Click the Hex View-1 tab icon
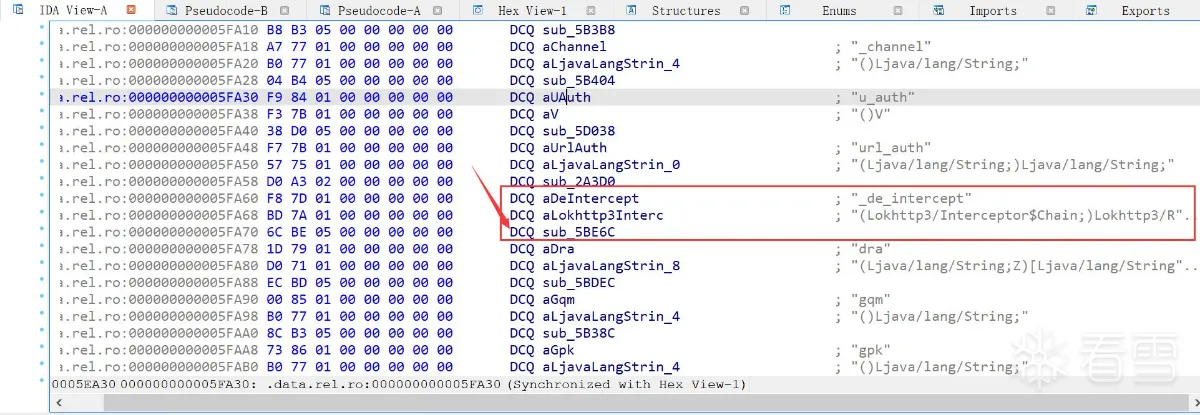Image resolution: width=1200 pixels, height=415 pixels. [477, 10]
